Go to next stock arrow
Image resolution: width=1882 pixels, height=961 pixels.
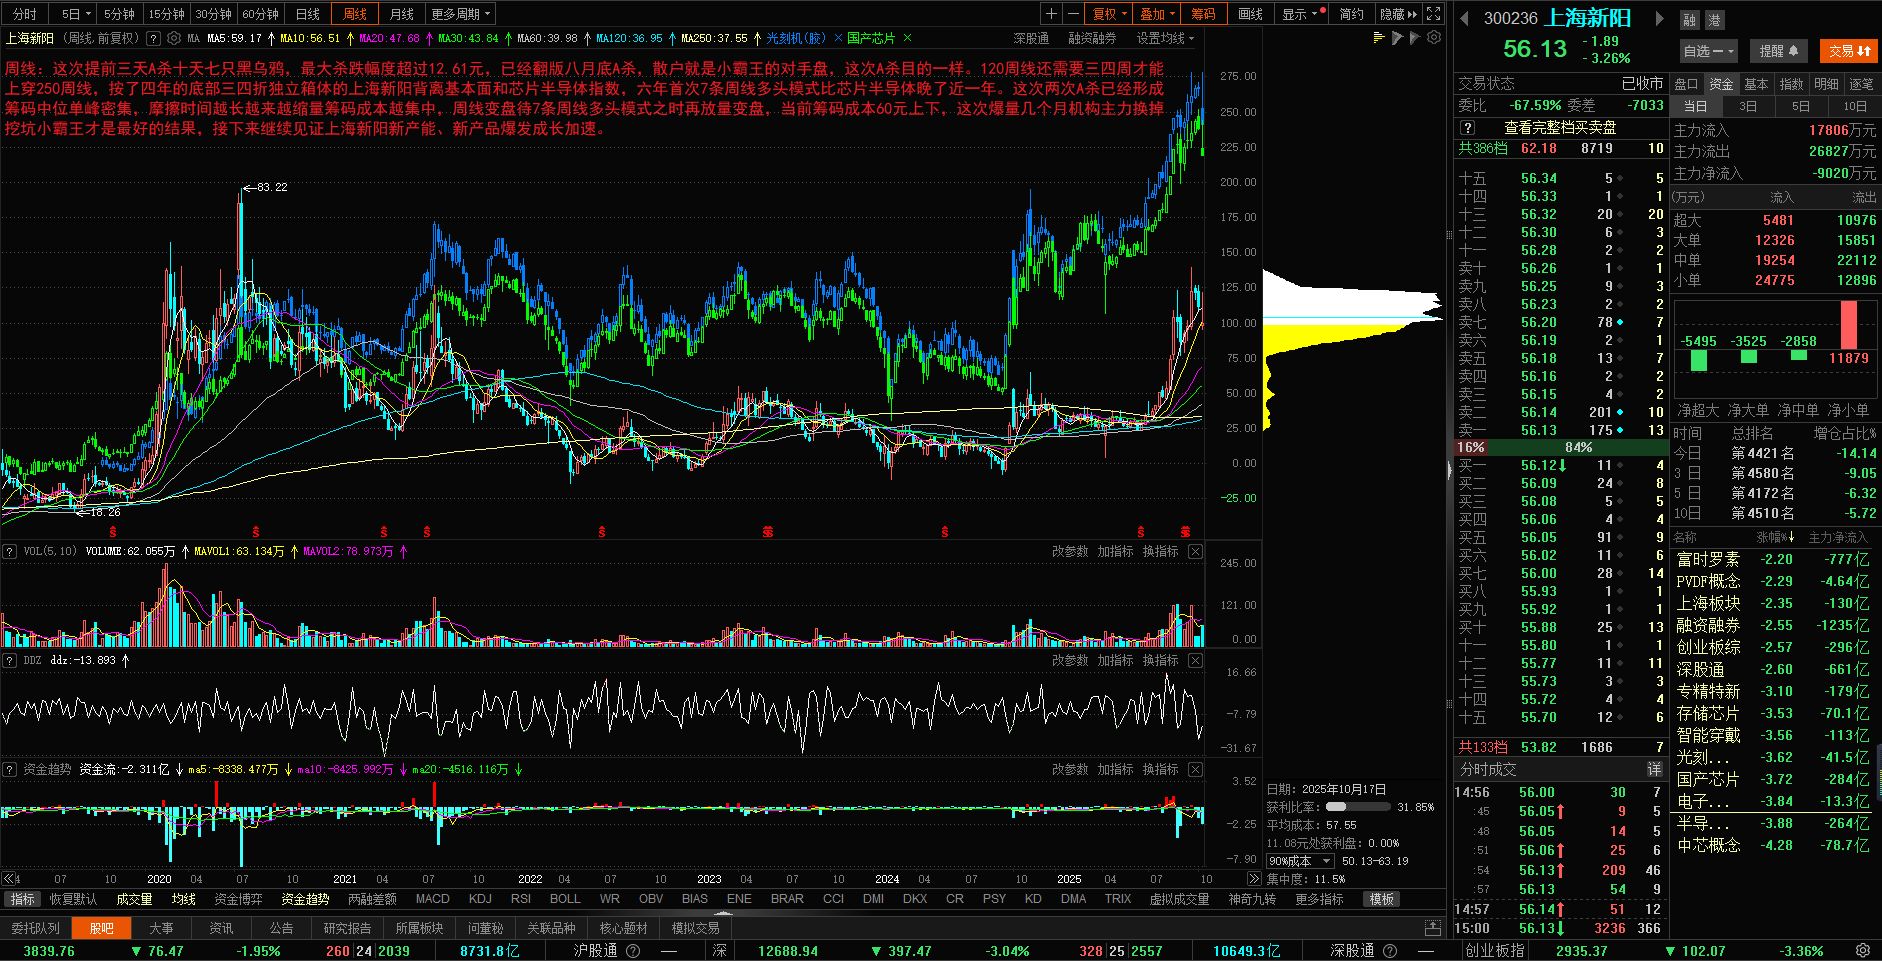[x=1660, y=18]
